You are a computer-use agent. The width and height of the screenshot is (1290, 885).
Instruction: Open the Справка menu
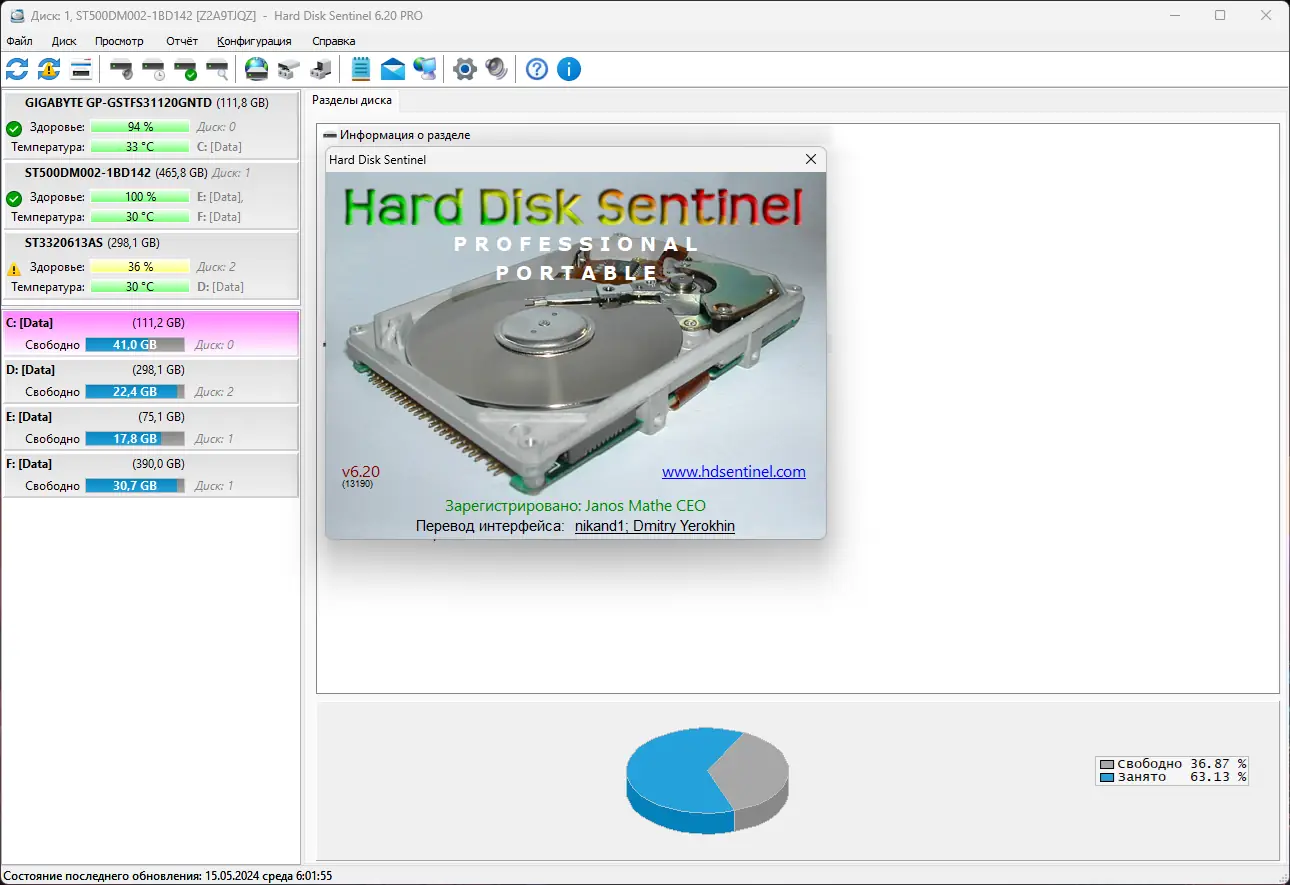[x=333, y=41]
